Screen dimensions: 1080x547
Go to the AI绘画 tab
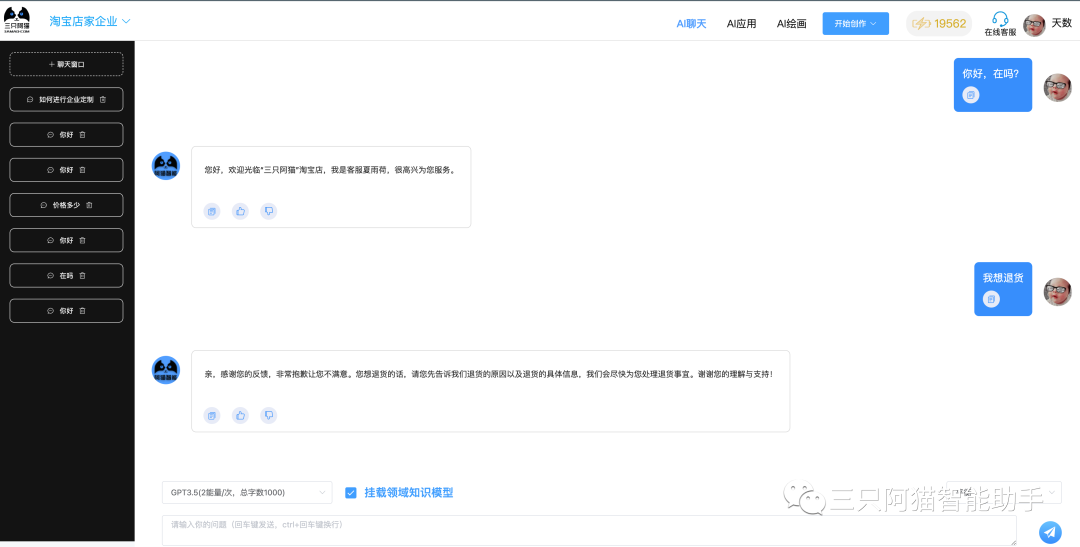[792, 23]
